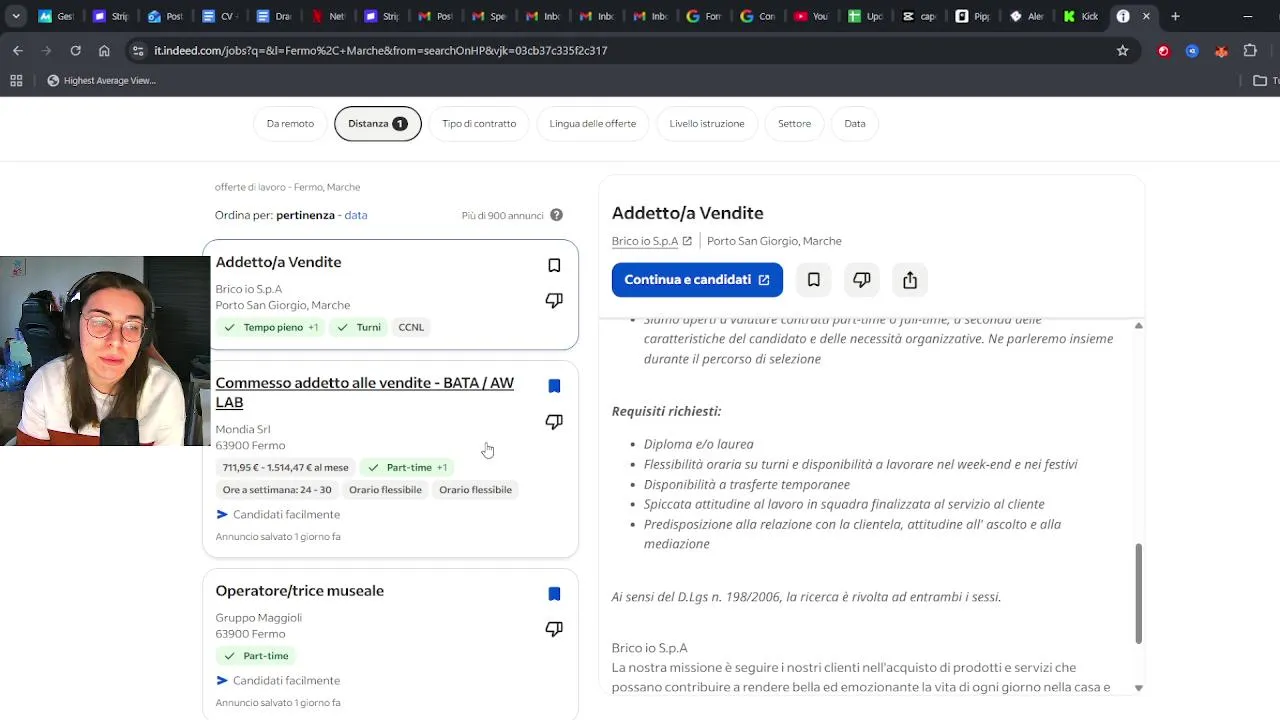Viewport: 1280px width, 720px height.
Task: Click the address bar URL
Action: pos(381,50)
